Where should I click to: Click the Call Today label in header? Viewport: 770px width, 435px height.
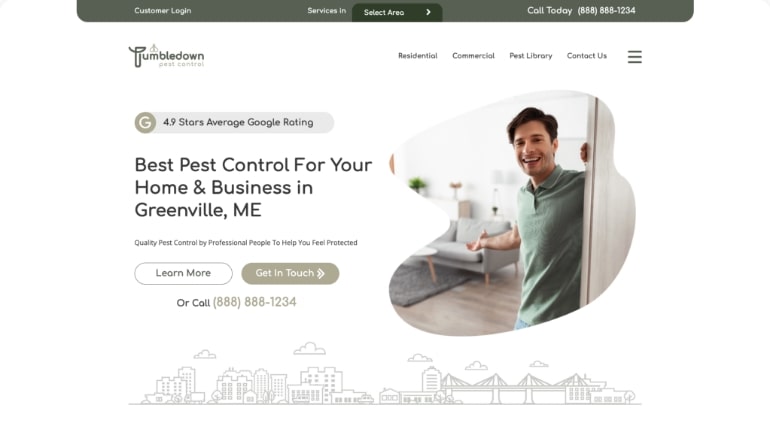coord(550,10)
